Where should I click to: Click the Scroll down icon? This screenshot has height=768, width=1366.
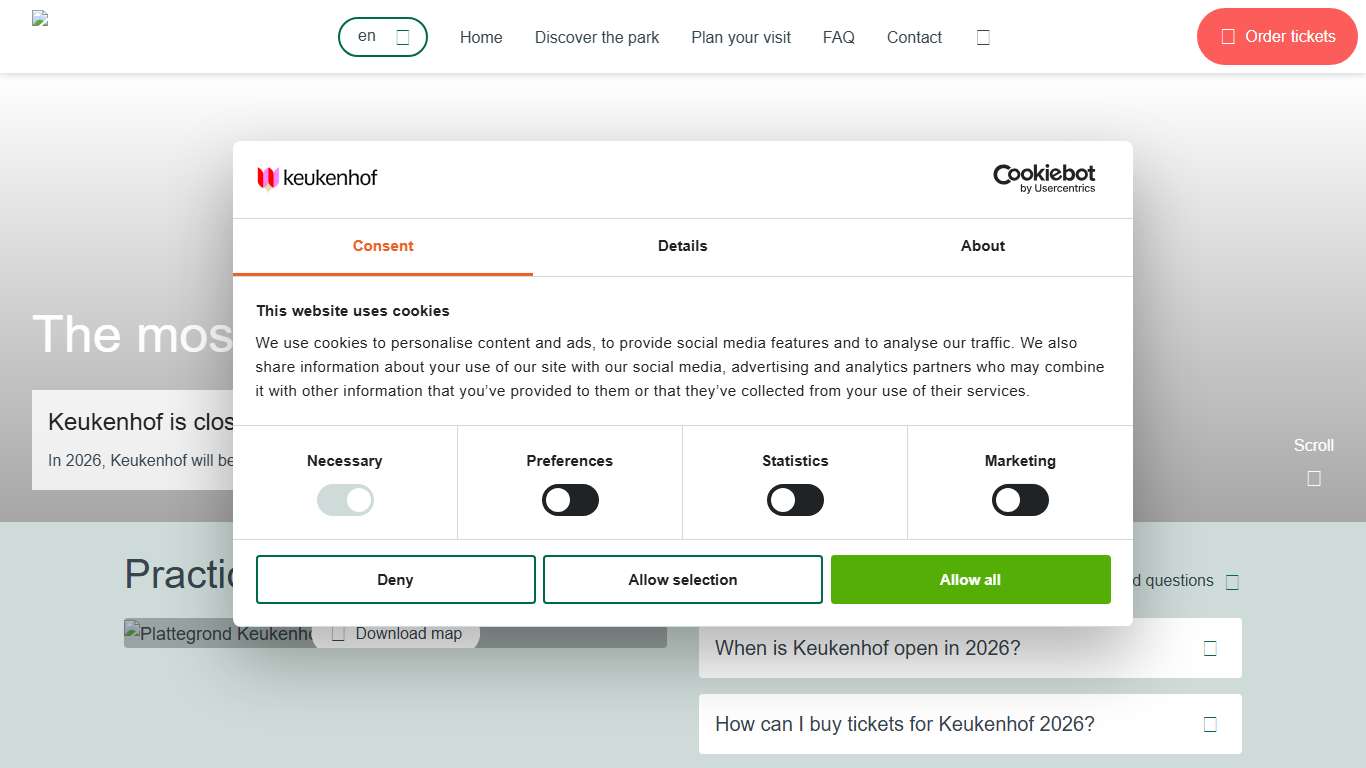pos(1313,478)
